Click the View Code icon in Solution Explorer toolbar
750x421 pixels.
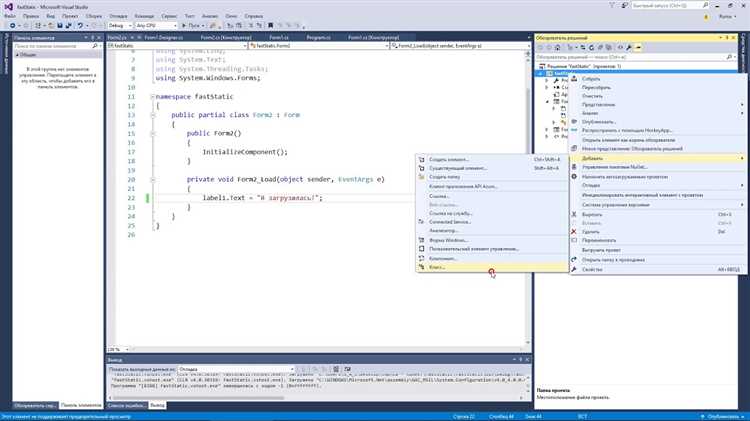click(x=620, y=47)
